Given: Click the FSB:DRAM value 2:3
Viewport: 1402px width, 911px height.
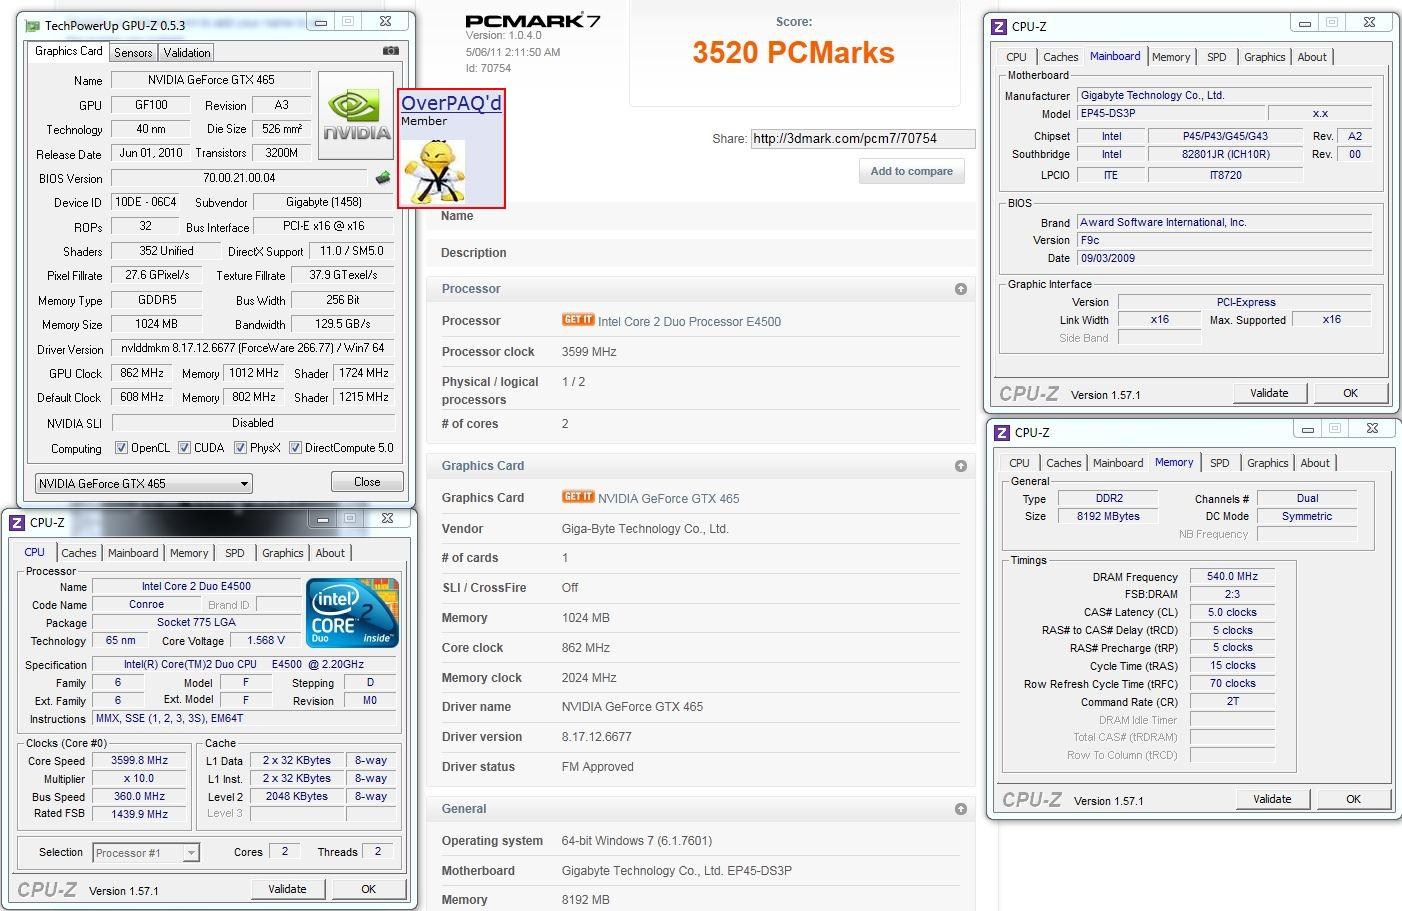Looking at the screenshot, I should coord(1232,594).
